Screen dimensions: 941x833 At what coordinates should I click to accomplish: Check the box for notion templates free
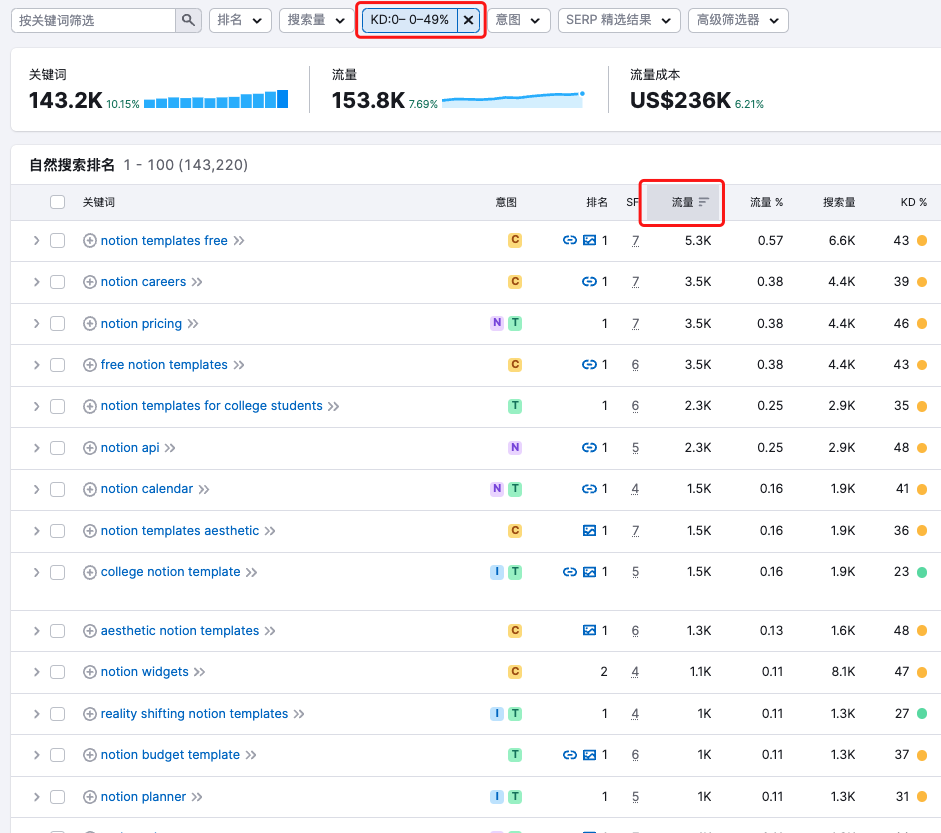click(58, 240)
